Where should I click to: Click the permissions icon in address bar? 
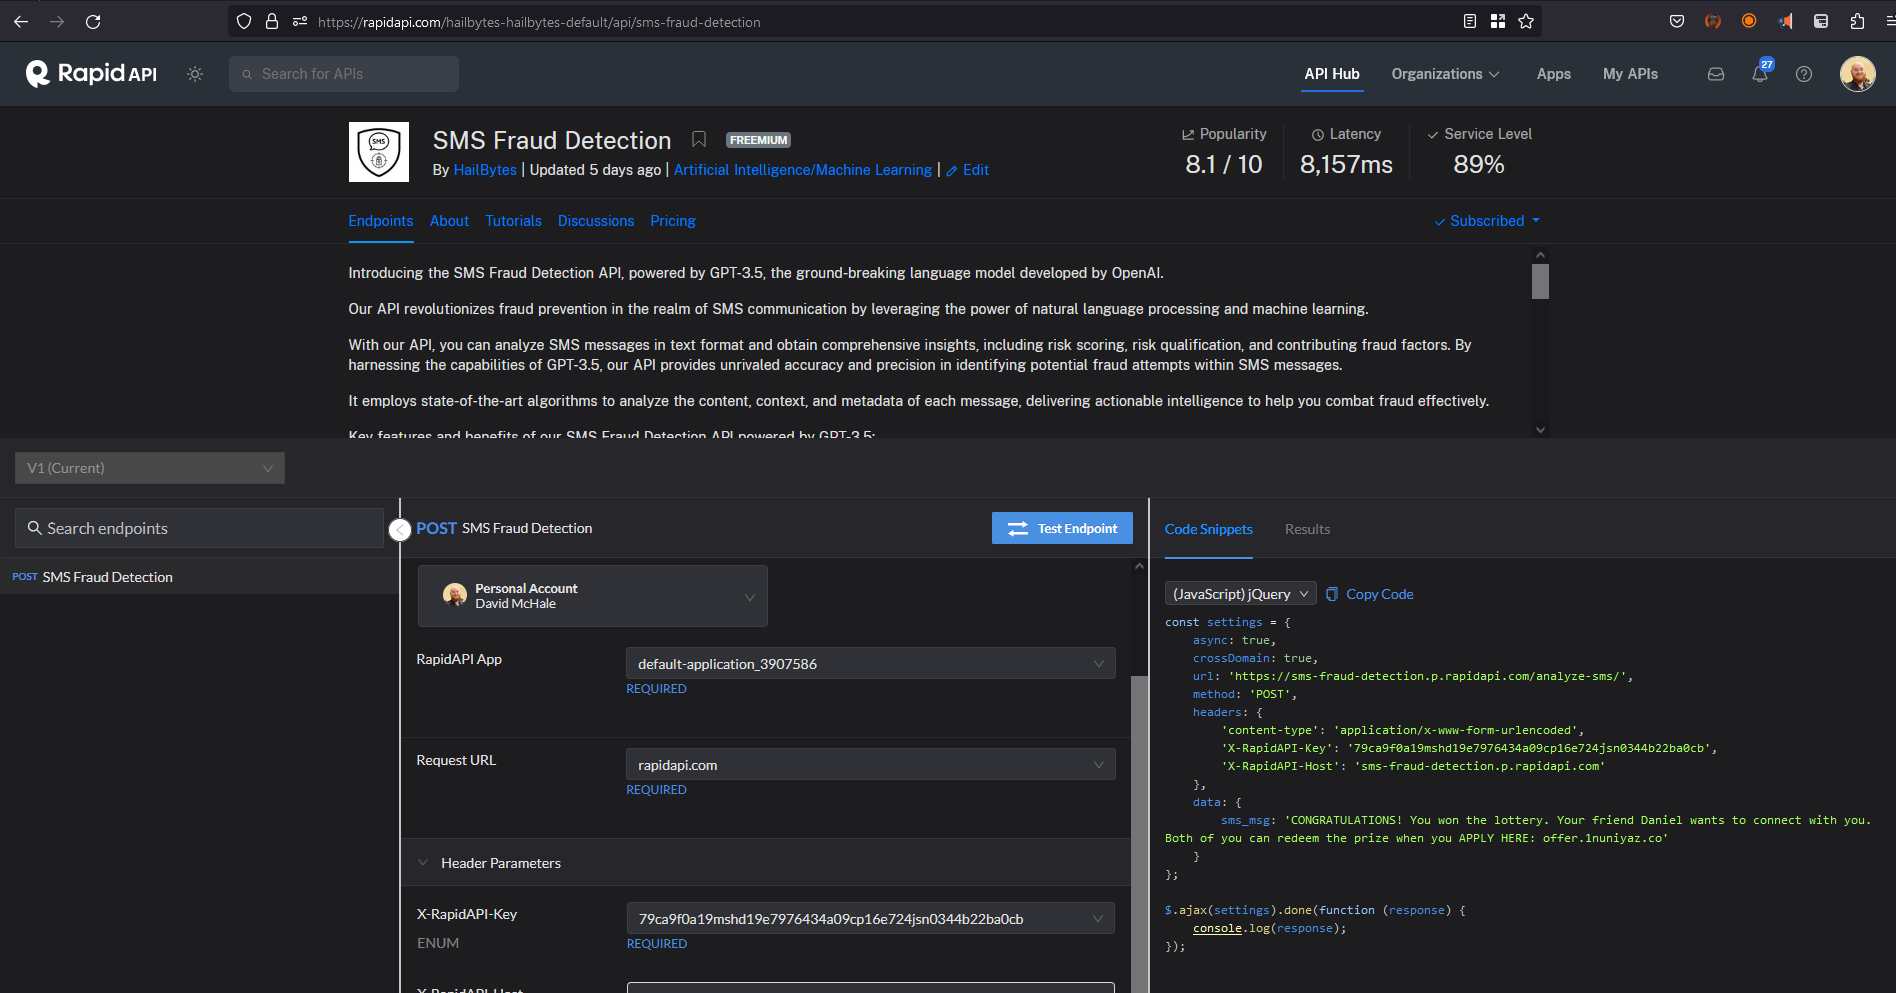[x=299, y=21]
